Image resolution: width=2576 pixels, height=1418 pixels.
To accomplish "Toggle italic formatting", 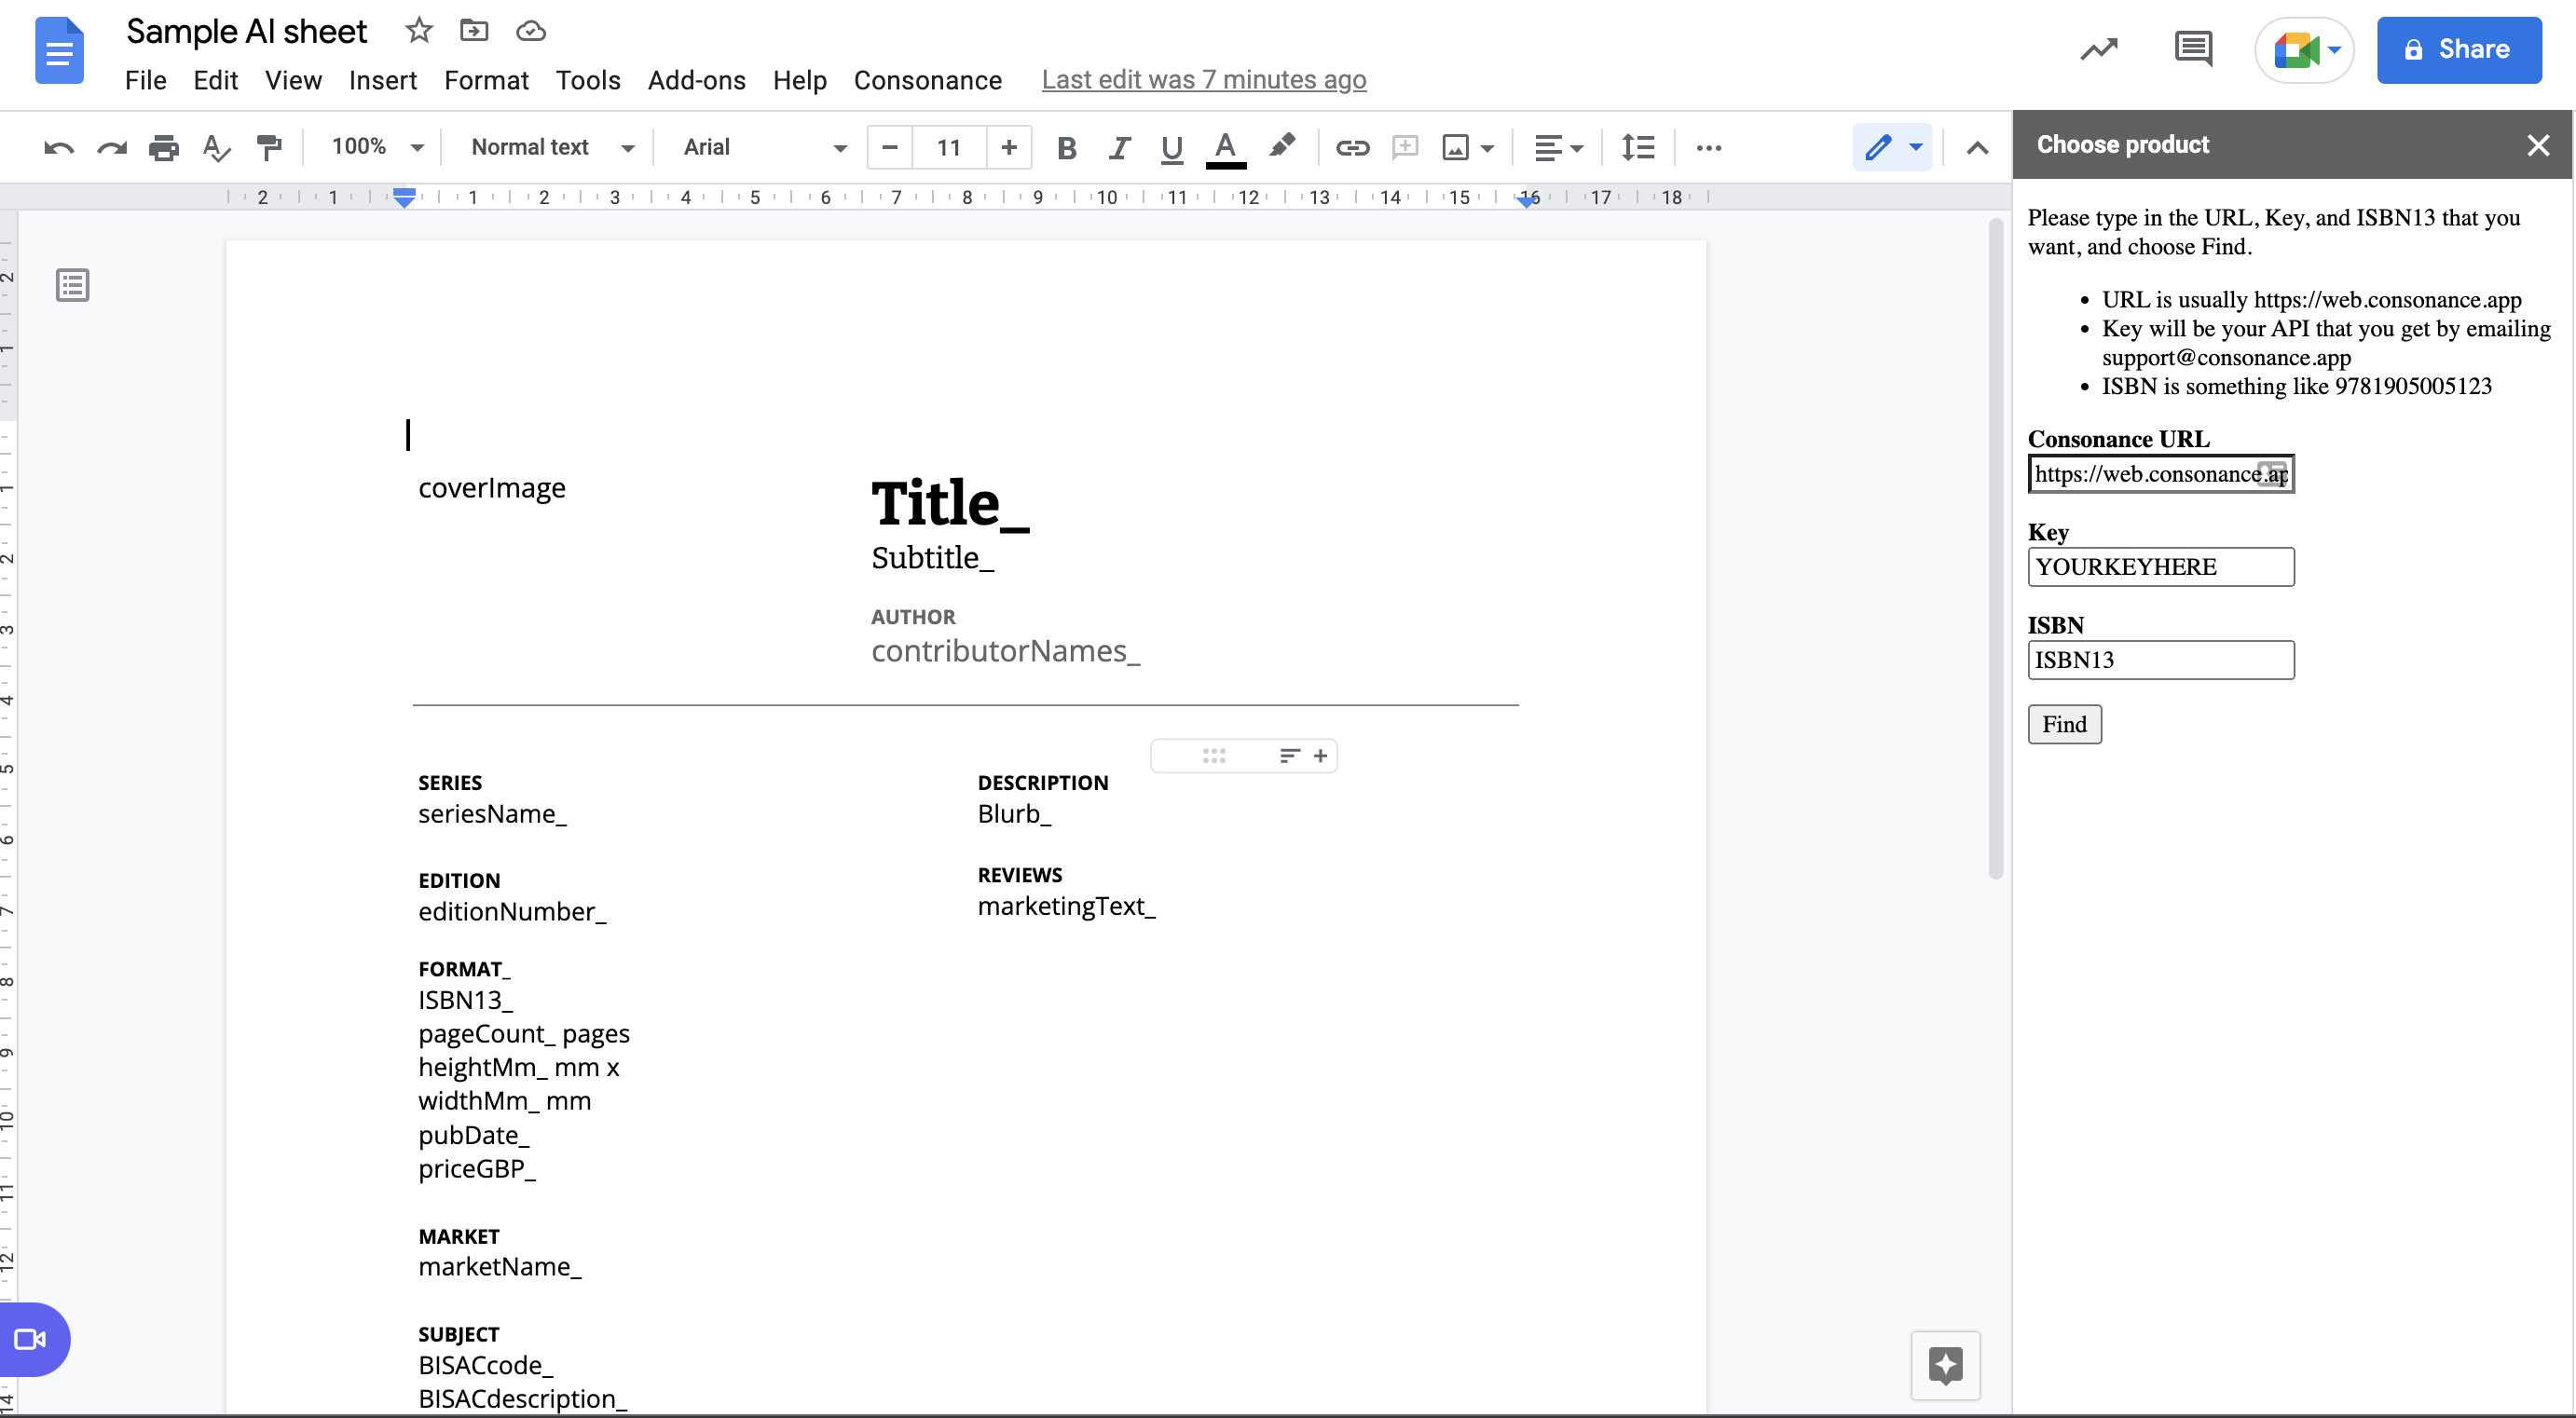I will coord(1119,147).
